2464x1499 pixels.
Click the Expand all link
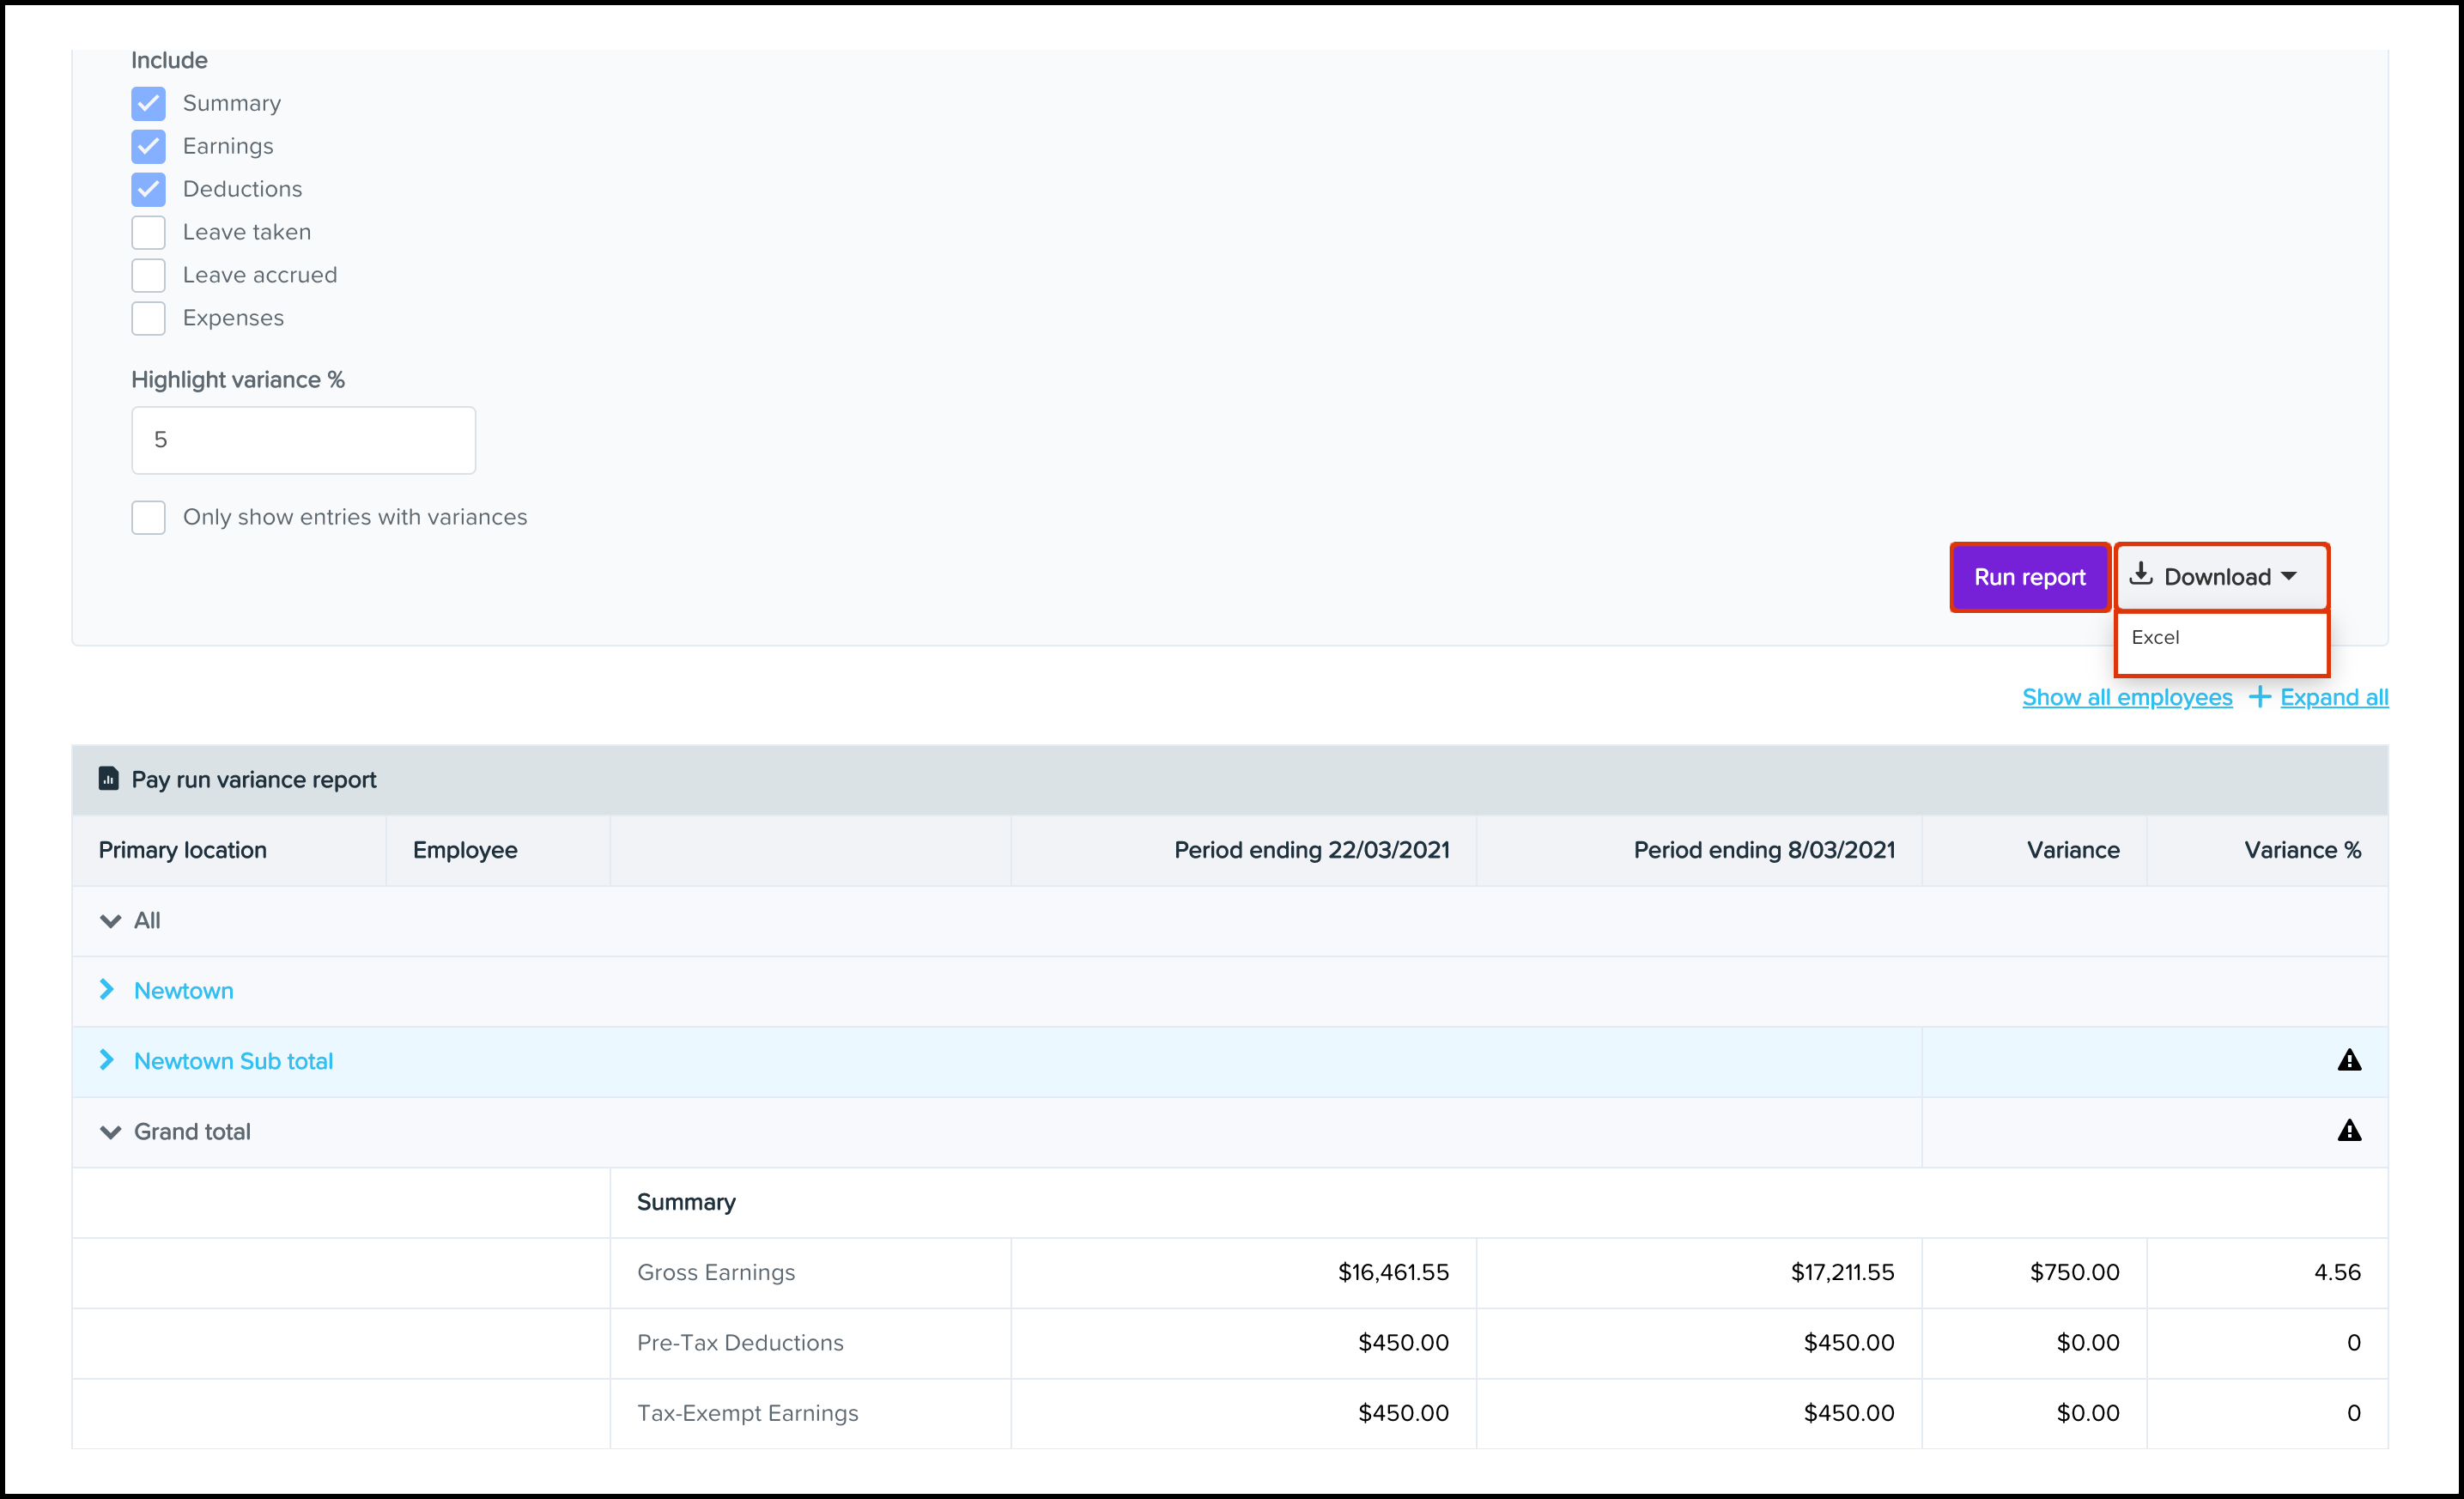point(2334,697)
